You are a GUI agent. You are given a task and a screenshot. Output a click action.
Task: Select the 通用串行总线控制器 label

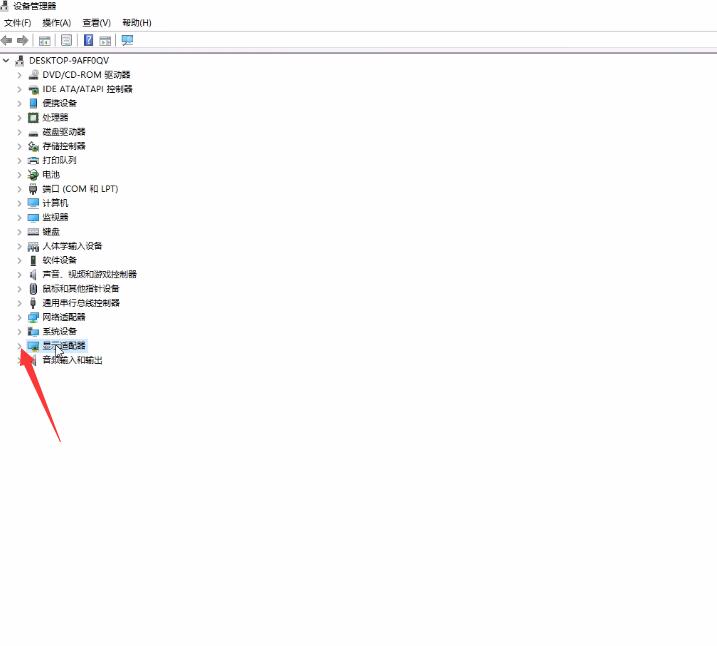point(81,303)
